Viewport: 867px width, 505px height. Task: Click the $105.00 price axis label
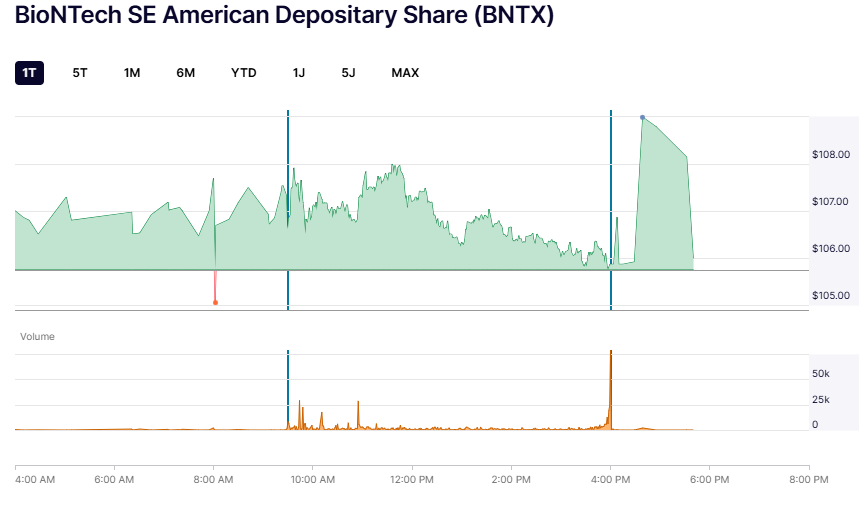(x=831, y=296)
